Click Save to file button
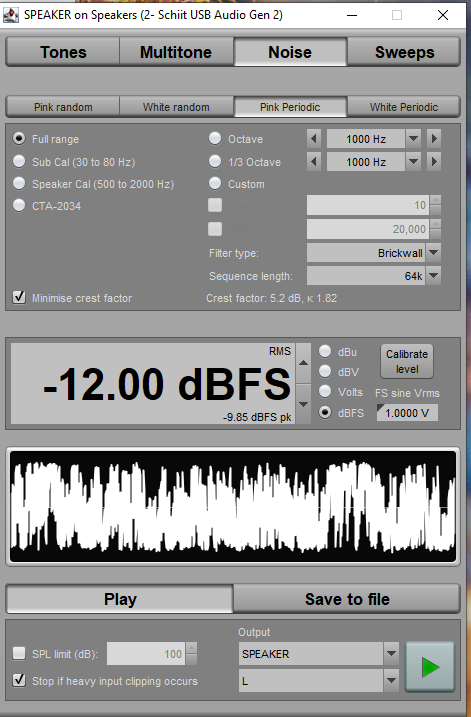Screen dimensions: 471x717 pyautogui.click(x=347, y=599)
